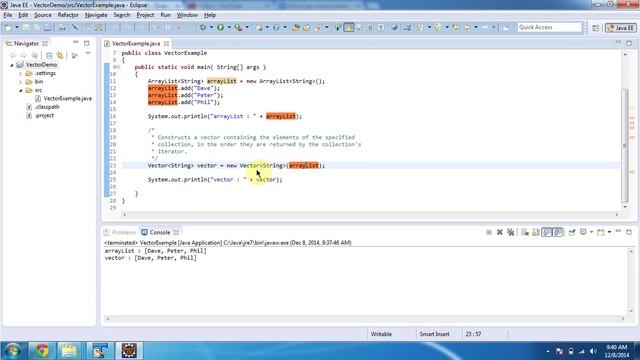
Task: Close the VectorExample.java editor tab
Action: (x=167, y=43)
